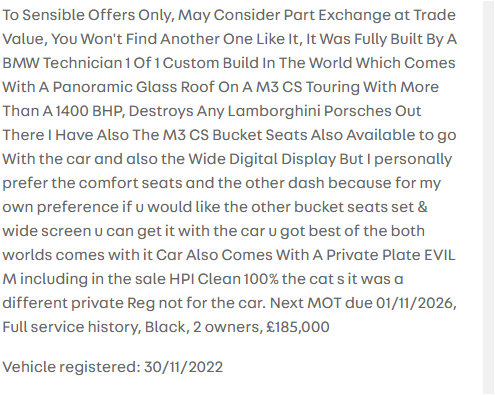This screenshot has width=495, height=395.
Task: Click the 'Private Plate EVIL' text
Action: 390,255
